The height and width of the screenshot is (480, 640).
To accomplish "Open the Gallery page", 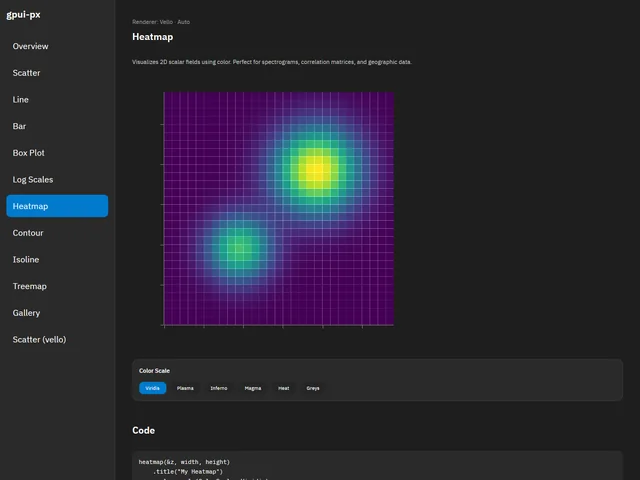I will [x=57, y=313].
